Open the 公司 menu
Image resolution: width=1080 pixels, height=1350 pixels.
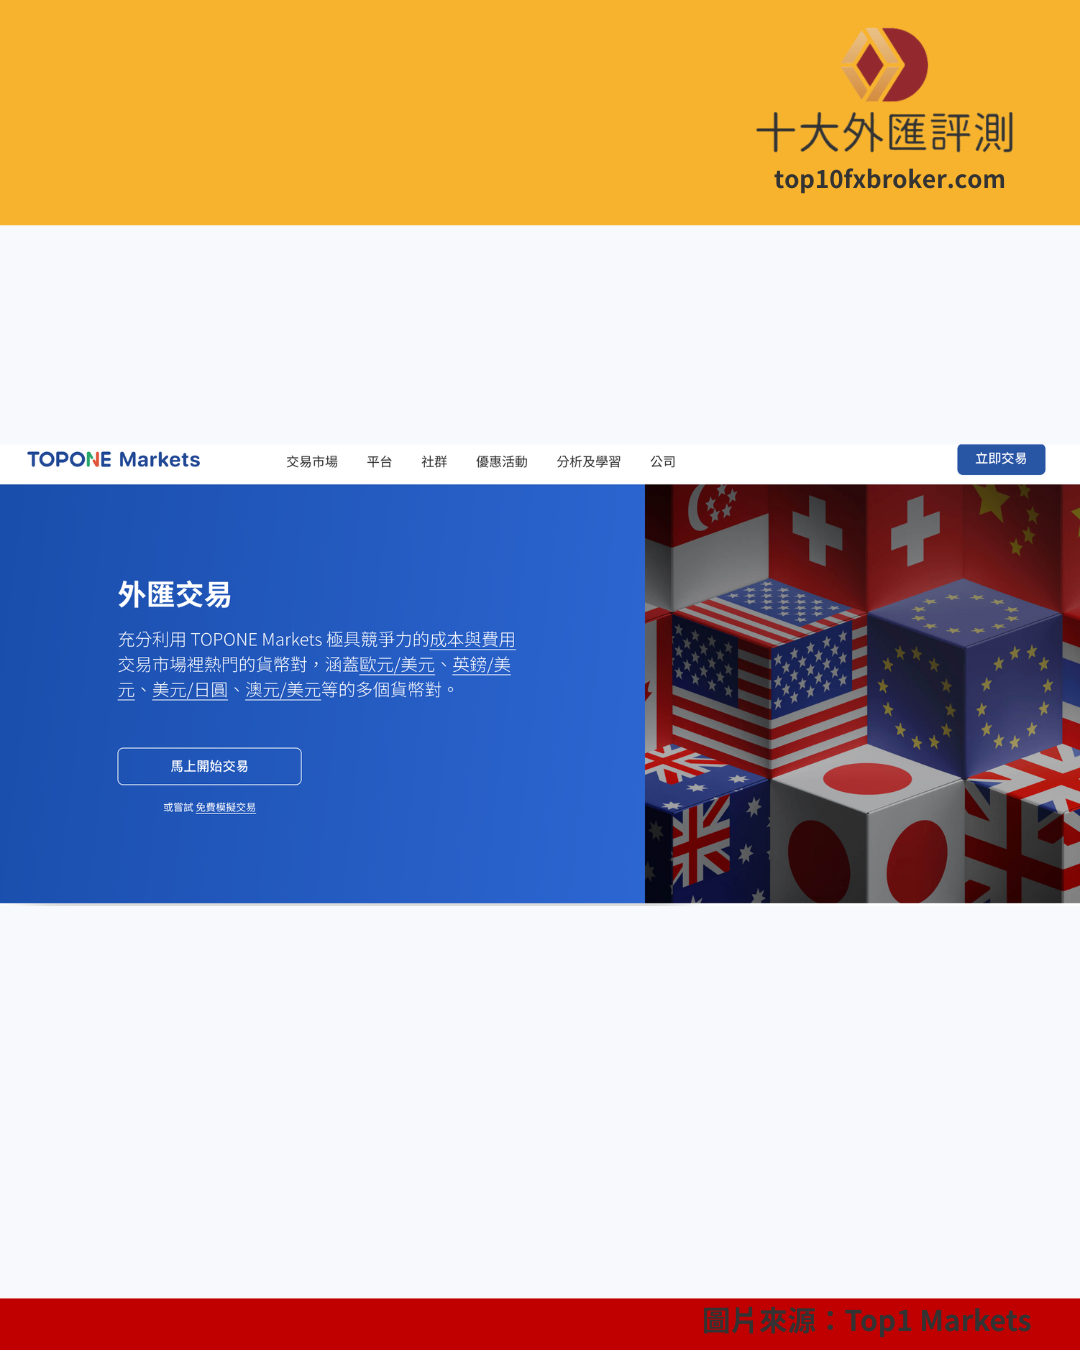(x=663, y=462)
